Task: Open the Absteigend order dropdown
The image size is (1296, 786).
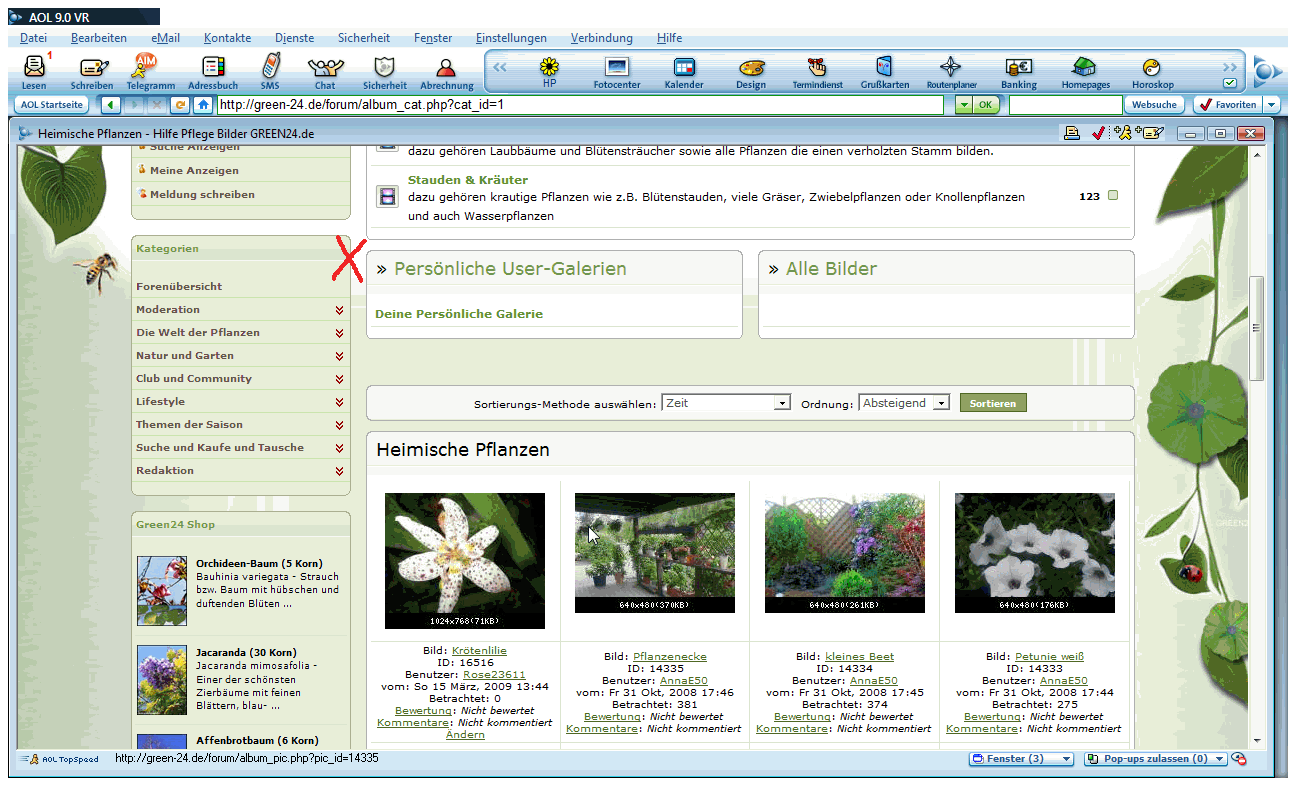Action: point(941,404)
